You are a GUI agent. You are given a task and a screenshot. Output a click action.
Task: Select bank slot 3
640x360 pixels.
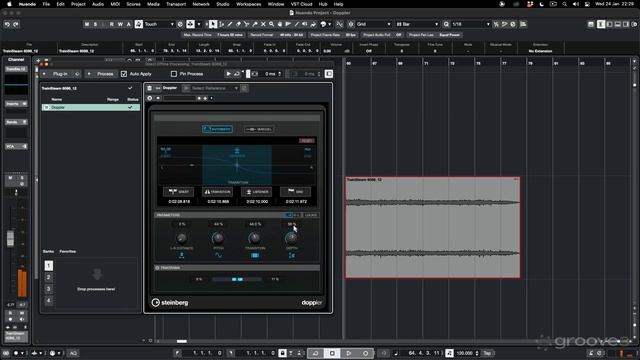tap(49, 289)
